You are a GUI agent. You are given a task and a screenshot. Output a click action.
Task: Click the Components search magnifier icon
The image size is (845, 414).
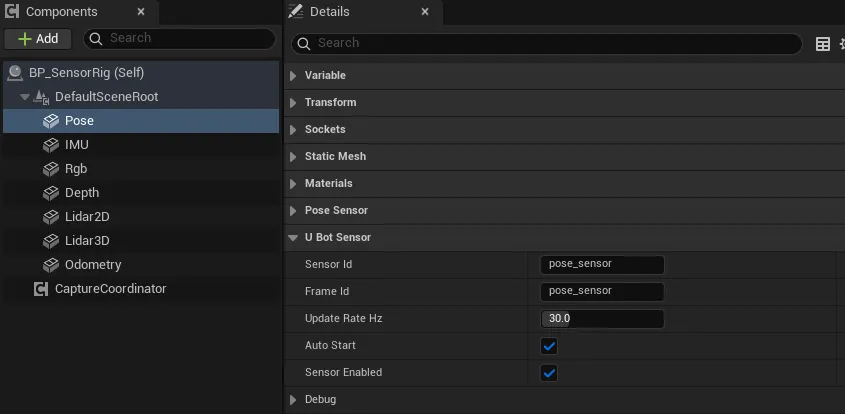pos(96,38)
